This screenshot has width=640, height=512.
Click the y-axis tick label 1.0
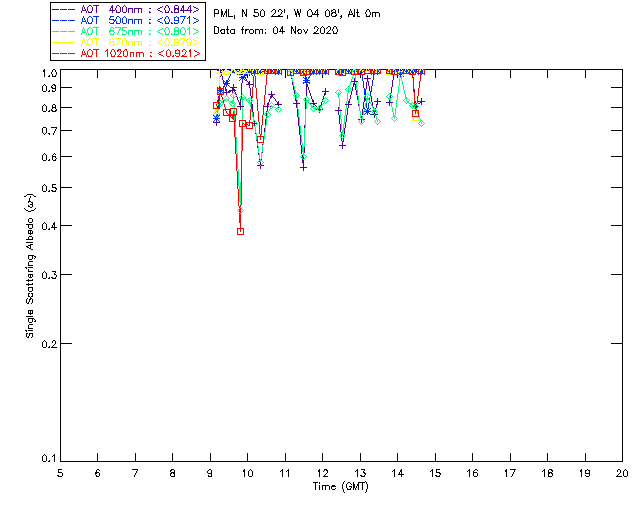tap(47, 73)
